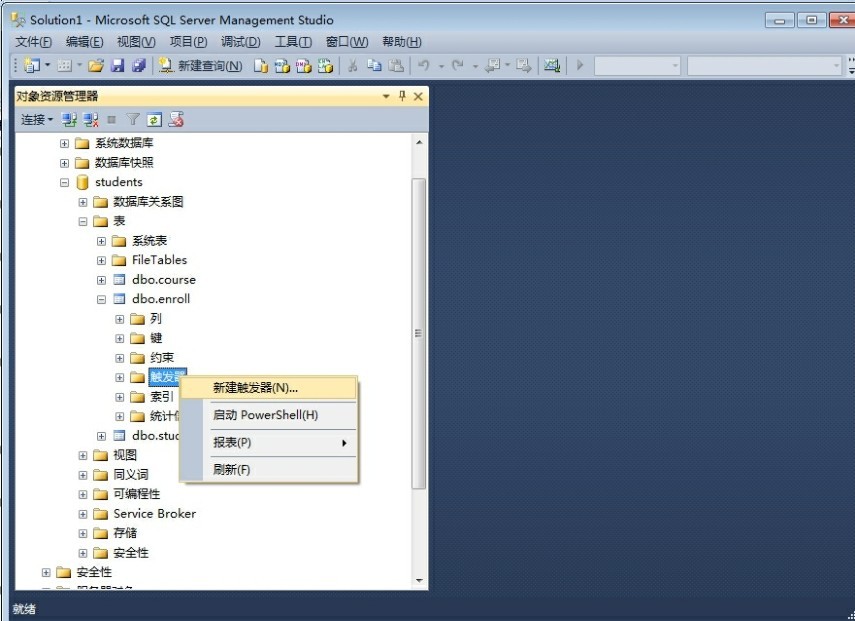
Task: Click the Stop icon in Object Explorer
Action: click(x=112, y=119)
